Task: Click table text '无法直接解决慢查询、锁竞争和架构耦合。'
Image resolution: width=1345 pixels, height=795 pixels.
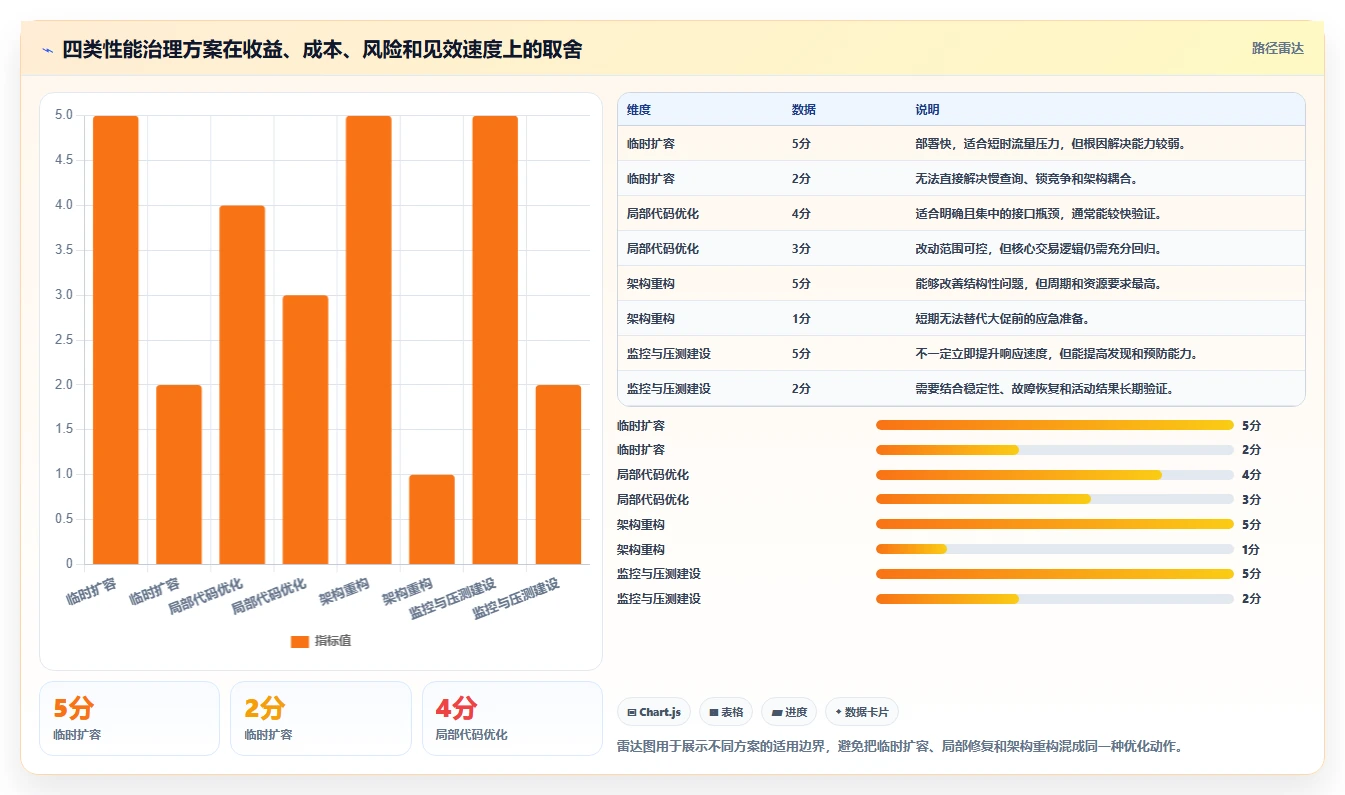Action: (1026, 179)
